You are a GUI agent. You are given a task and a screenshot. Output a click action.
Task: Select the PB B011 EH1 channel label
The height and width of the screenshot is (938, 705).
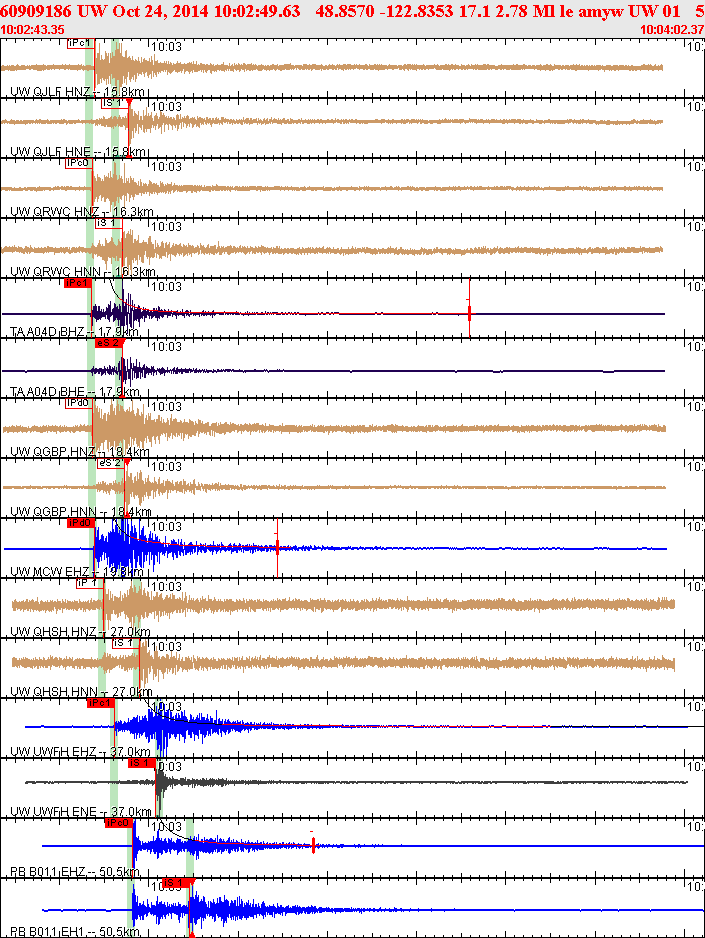point(75,931)
